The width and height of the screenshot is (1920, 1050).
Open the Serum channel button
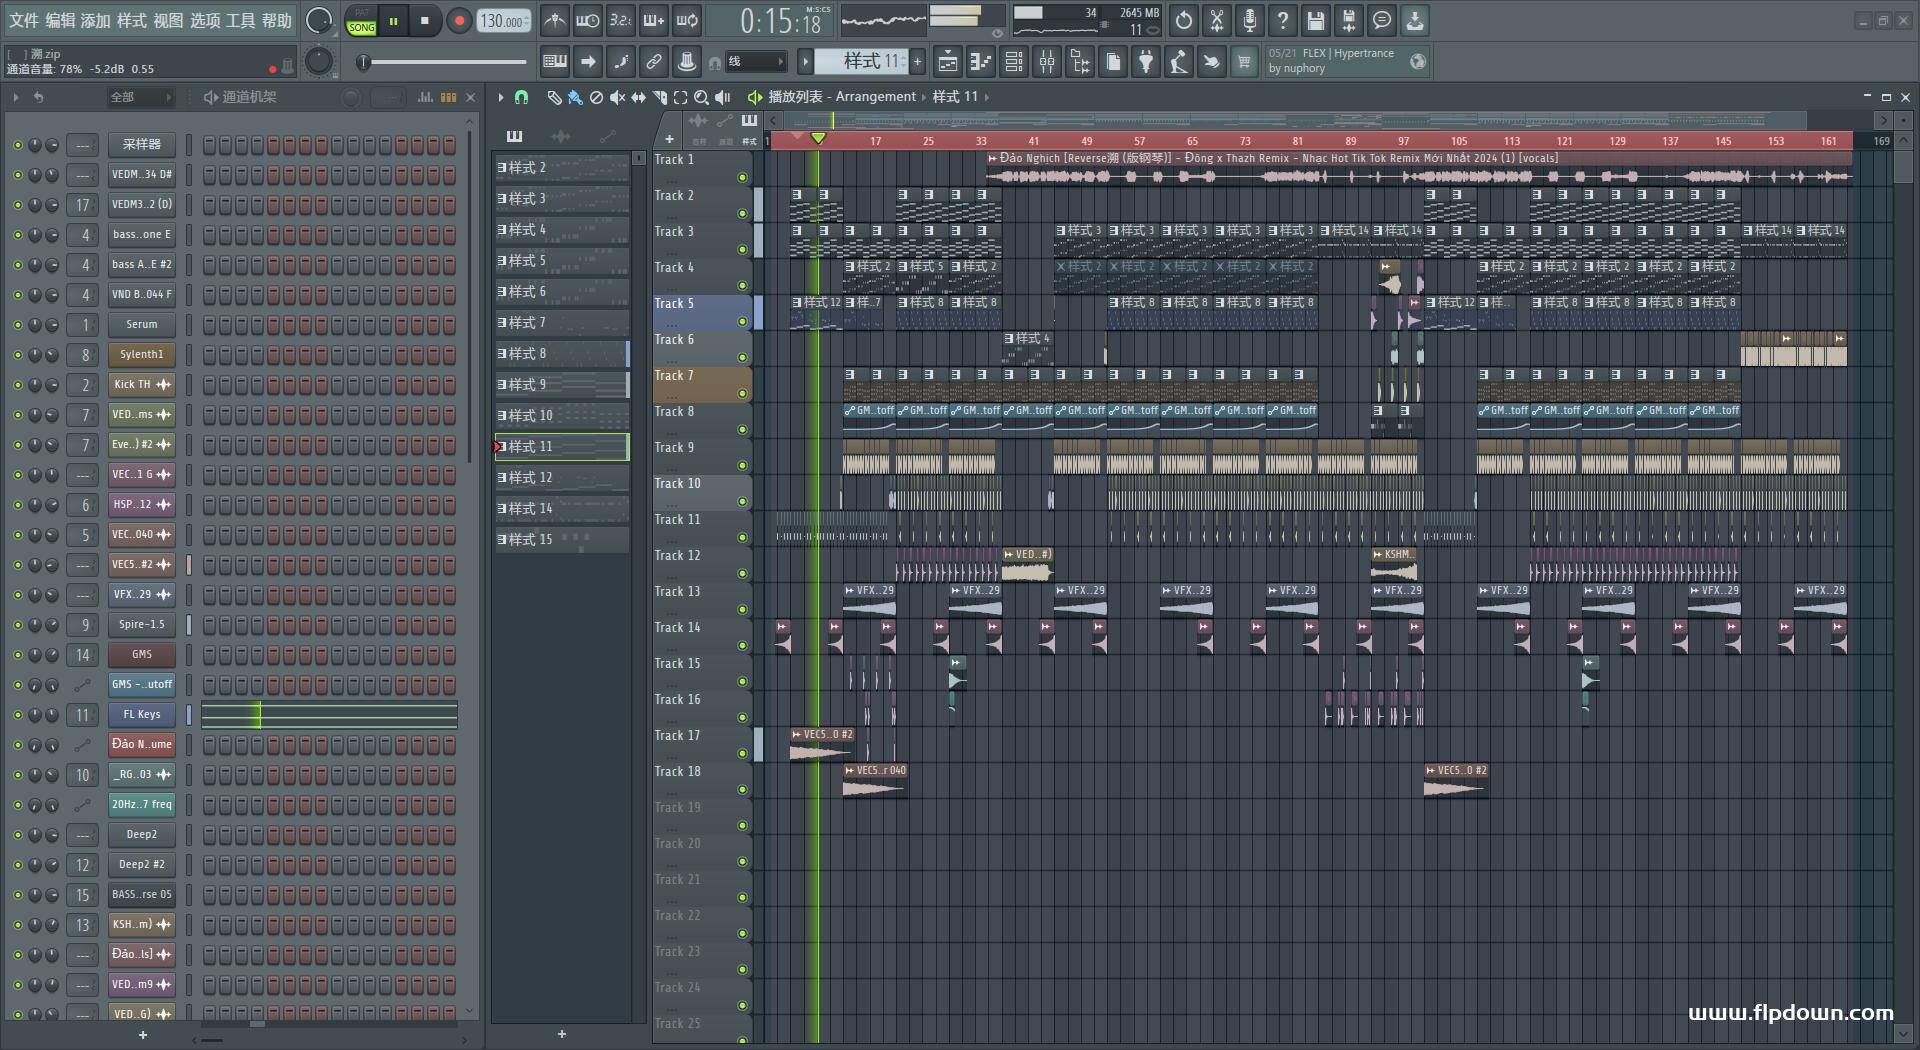142,325
